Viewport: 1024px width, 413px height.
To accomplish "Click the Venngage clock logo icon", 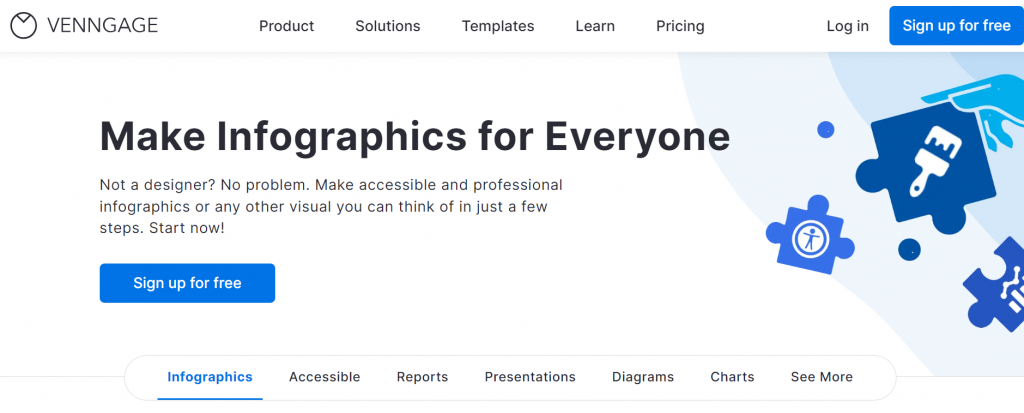I will point(24,25).
